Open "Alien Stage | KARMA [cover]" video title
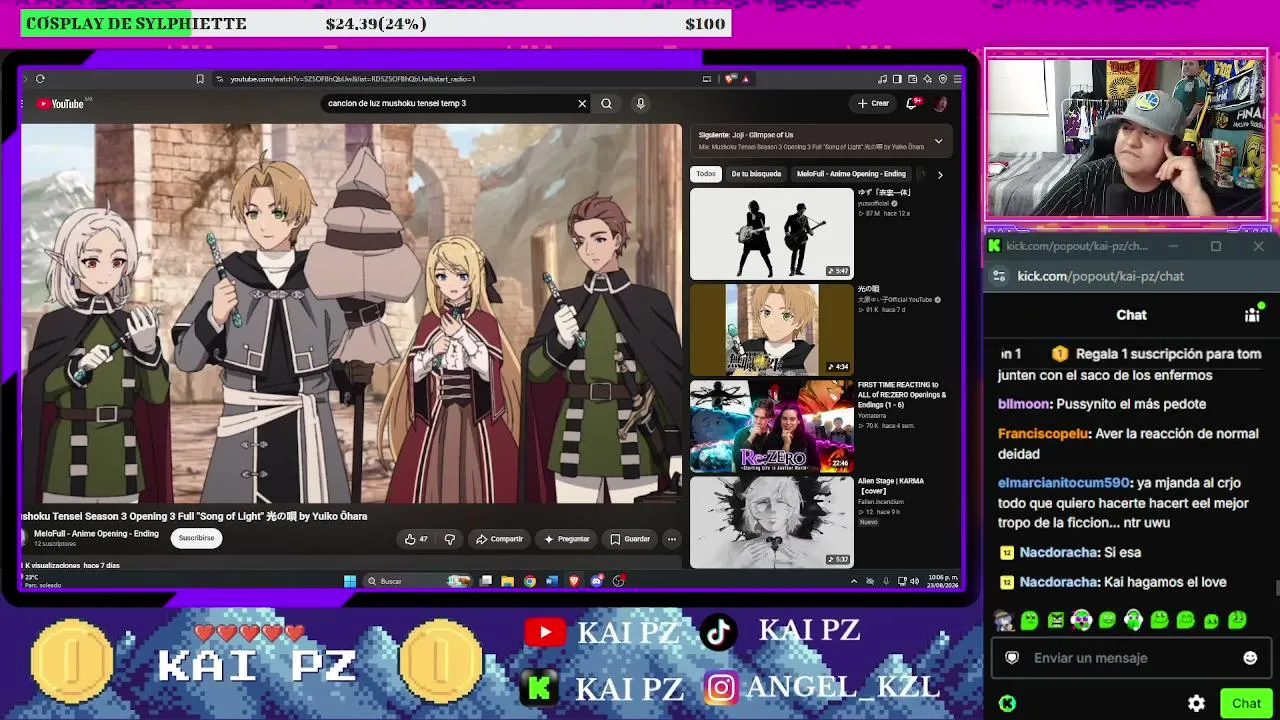1280x720 pixels. pos(891,487)
